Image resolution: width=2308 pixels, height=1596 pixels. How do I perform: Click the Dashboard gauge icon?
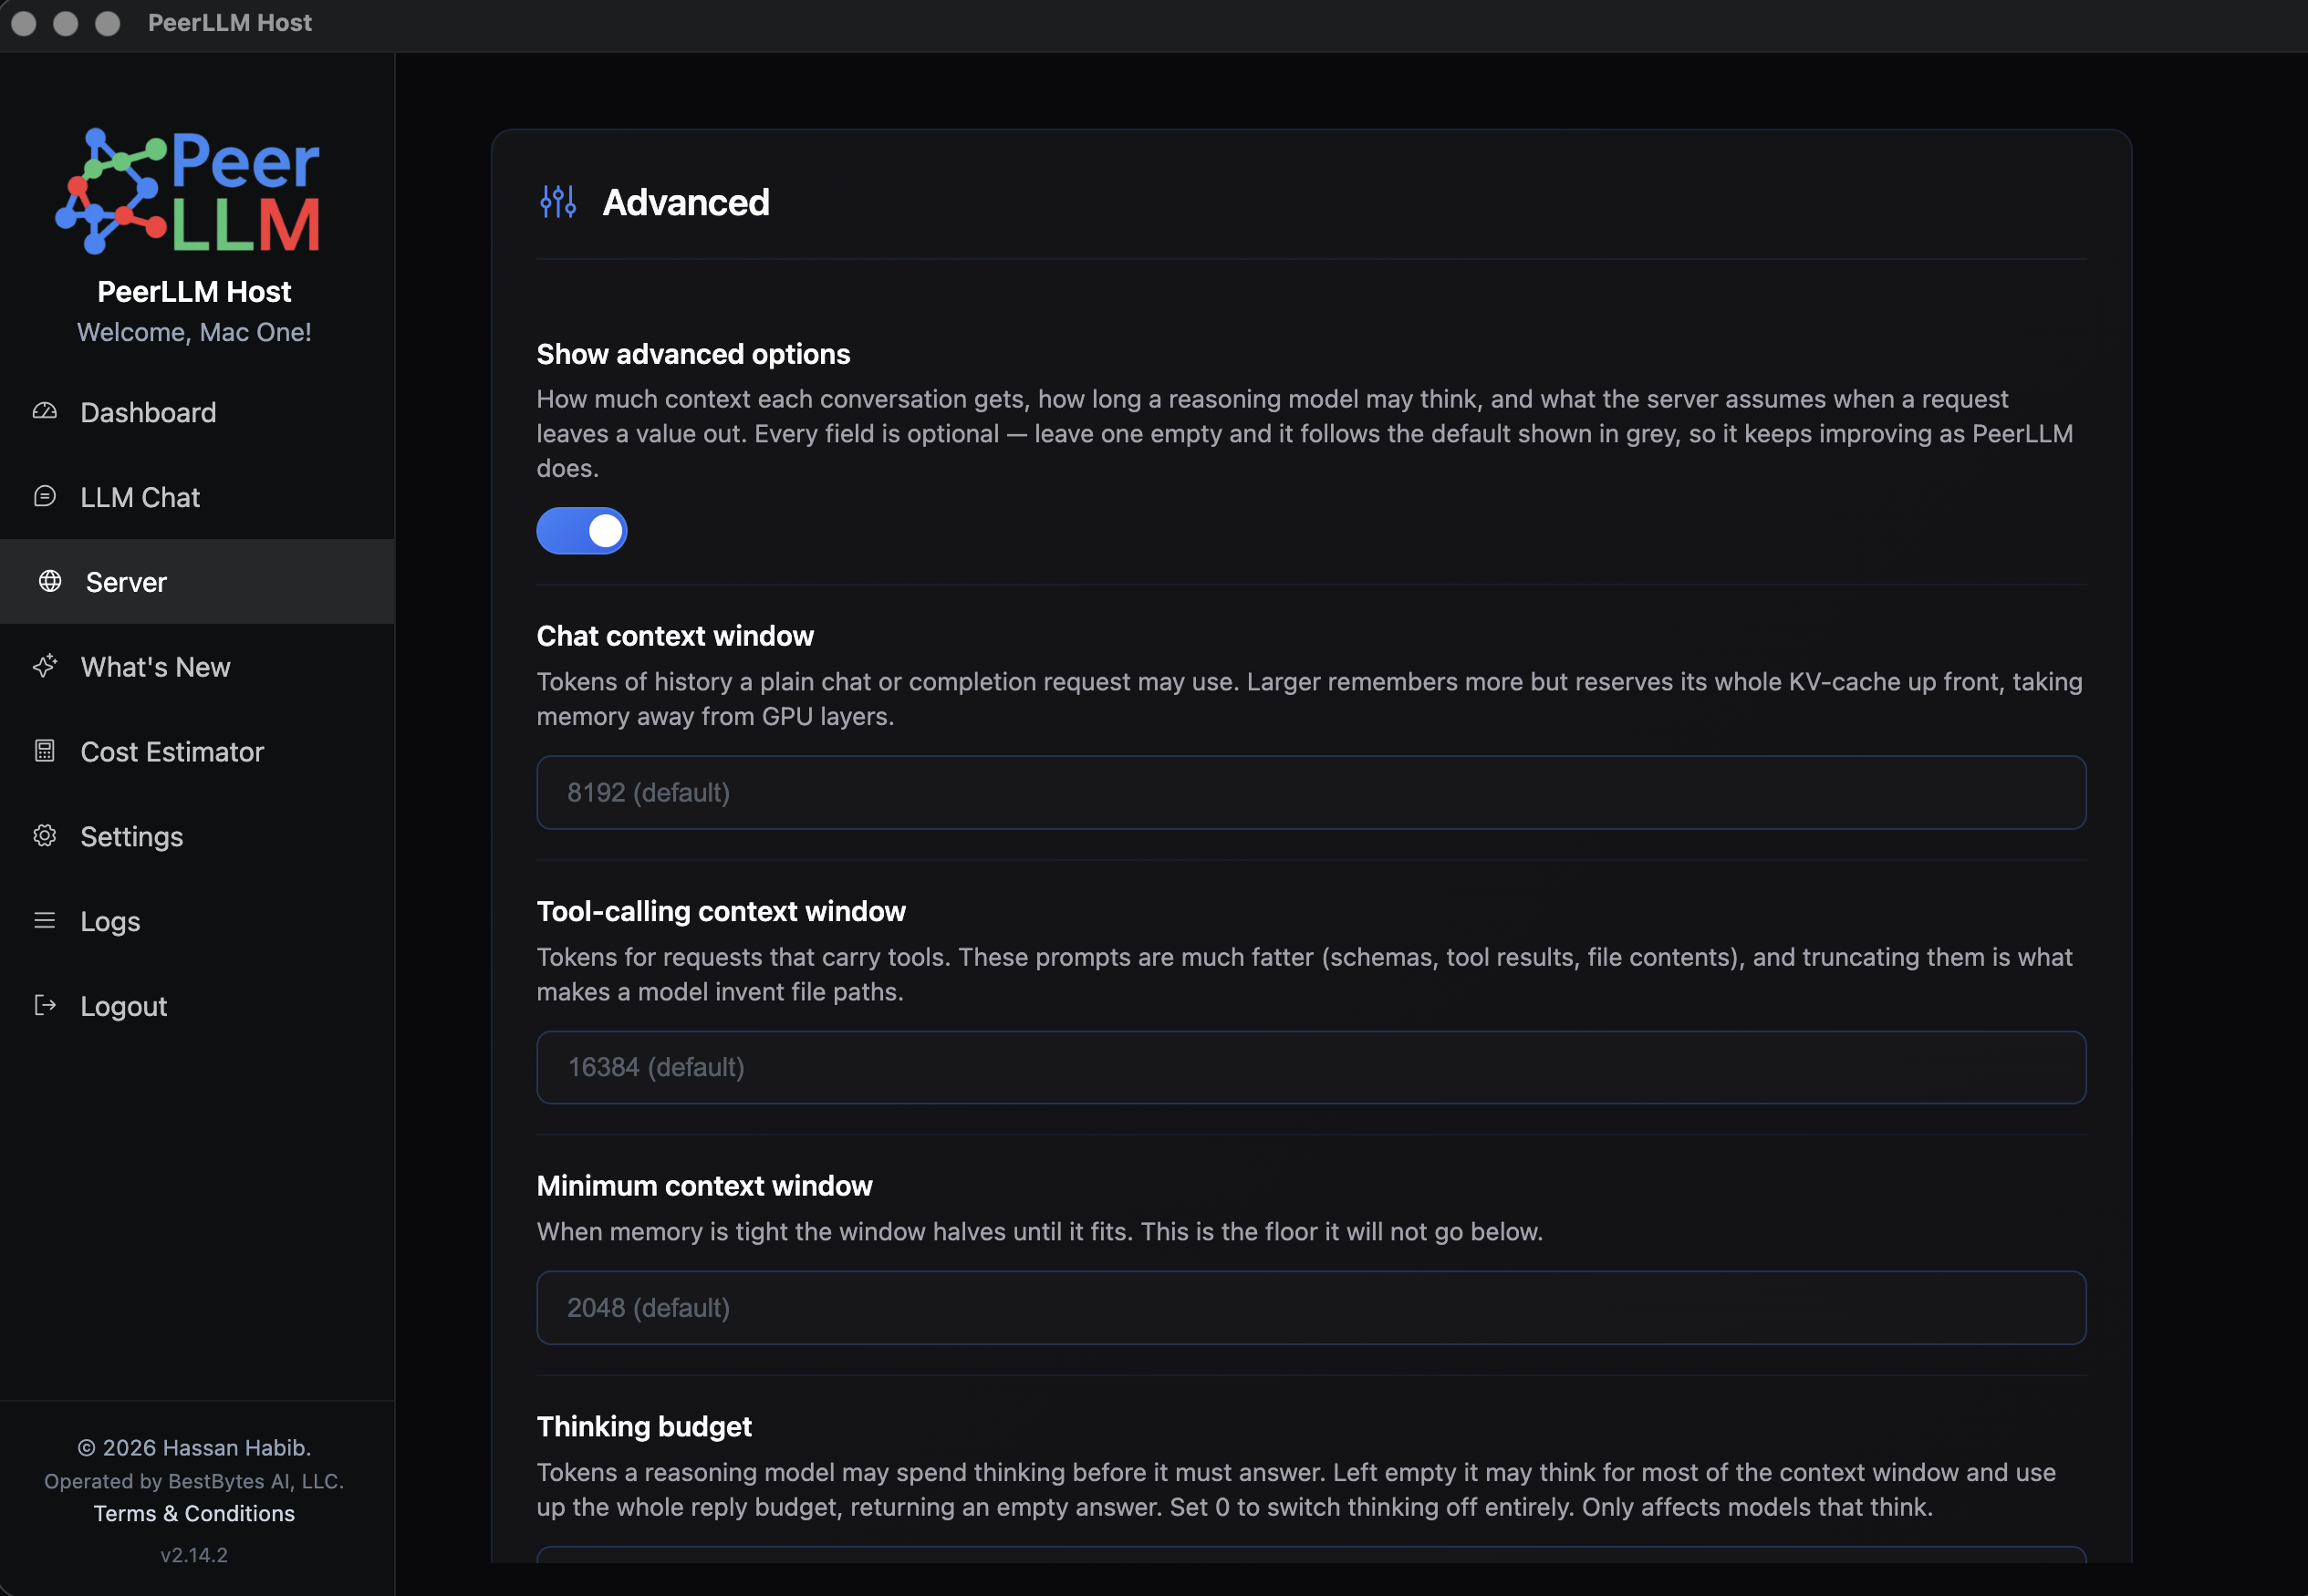click(45, 411)
